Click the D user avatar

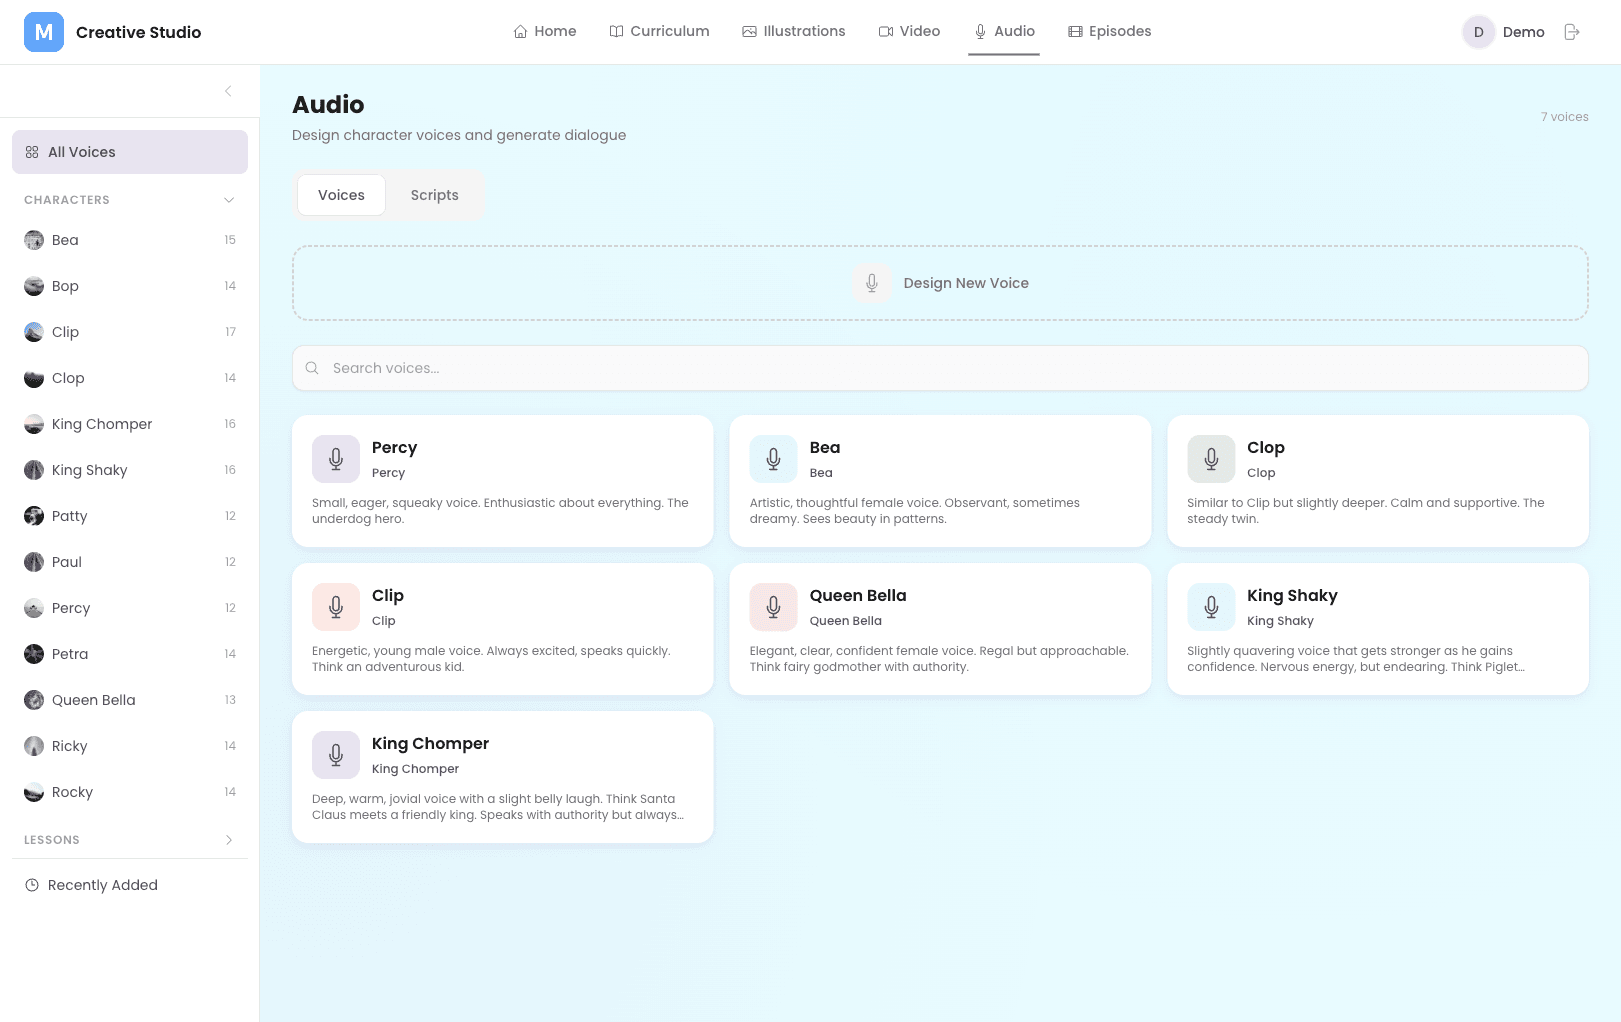(1478, 32)
